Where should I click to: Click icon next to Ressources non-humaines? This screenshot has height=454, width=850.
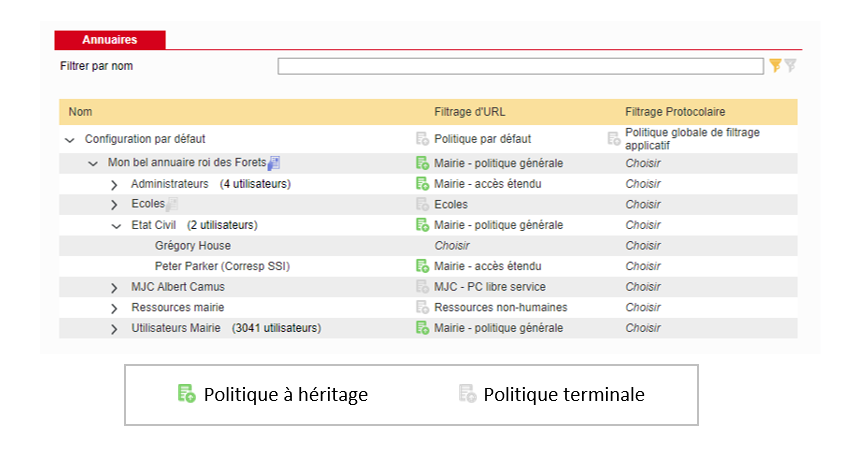[x=422, y=307]
